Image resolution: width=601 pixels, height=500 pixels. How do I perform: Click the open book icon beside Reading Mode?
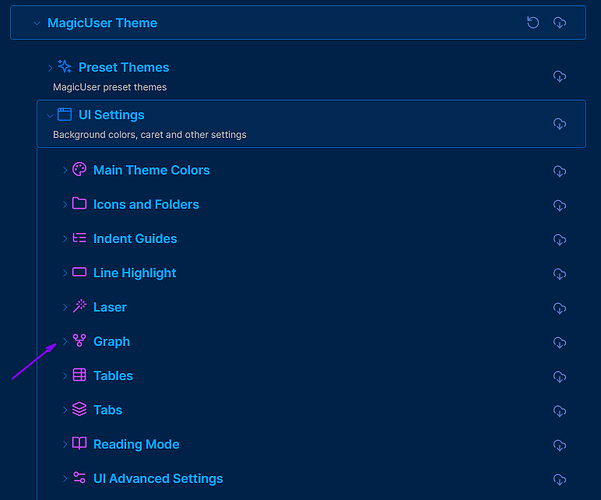pos(79,443)
